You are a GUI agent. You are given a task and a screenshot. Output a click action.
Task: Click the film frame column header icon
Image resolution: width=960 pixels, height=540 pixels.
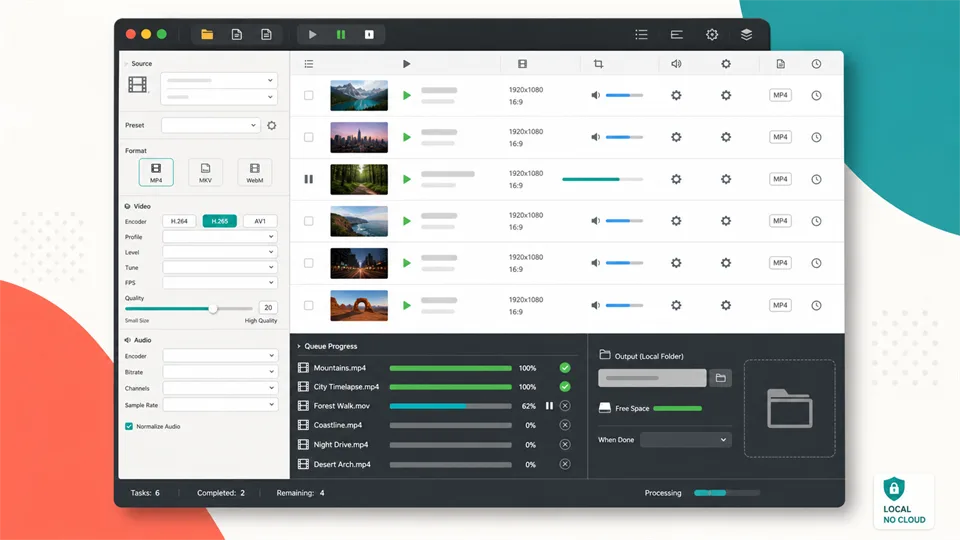(x=522, y=64)
